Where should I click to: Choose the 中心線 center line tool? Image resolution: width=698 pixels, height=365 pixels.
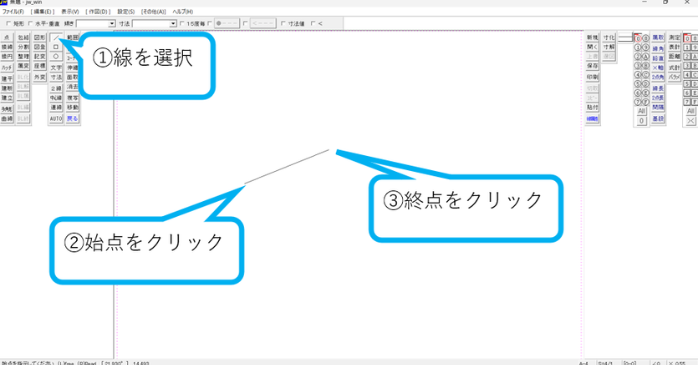(x=56, y=98)
